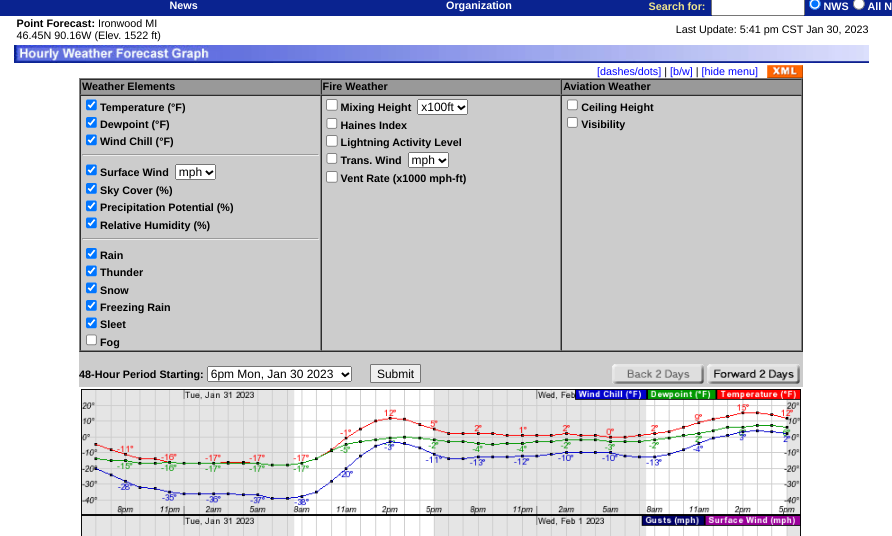Click the purple Surface Wind (mph) legend swatch
Image resolution: width=892 pixels, height=536 pixels.
pyautogui.click(x=752, y=521)
